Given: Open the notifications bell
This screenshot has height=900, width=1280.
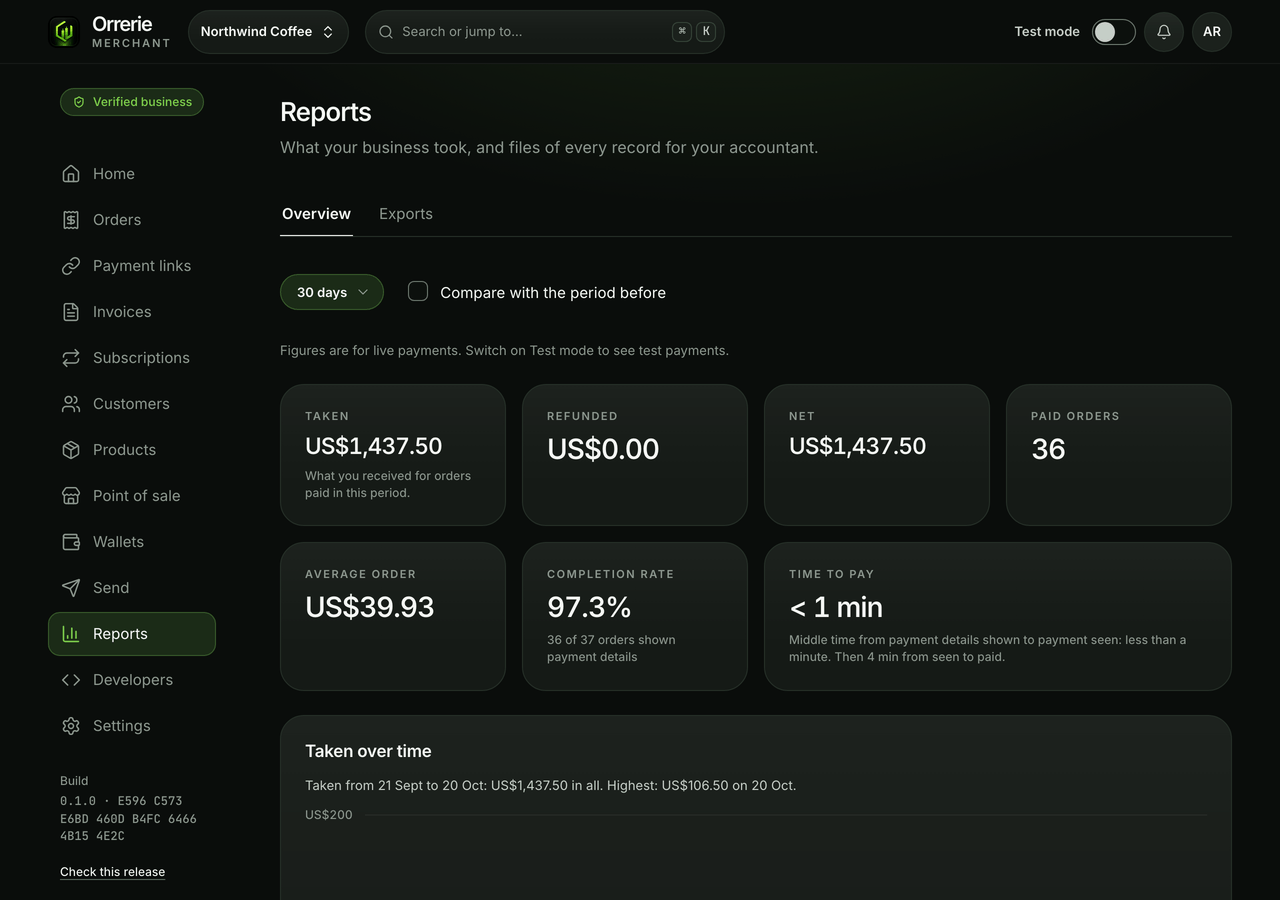Looking at the screenshot, I should coord(1164,32).
